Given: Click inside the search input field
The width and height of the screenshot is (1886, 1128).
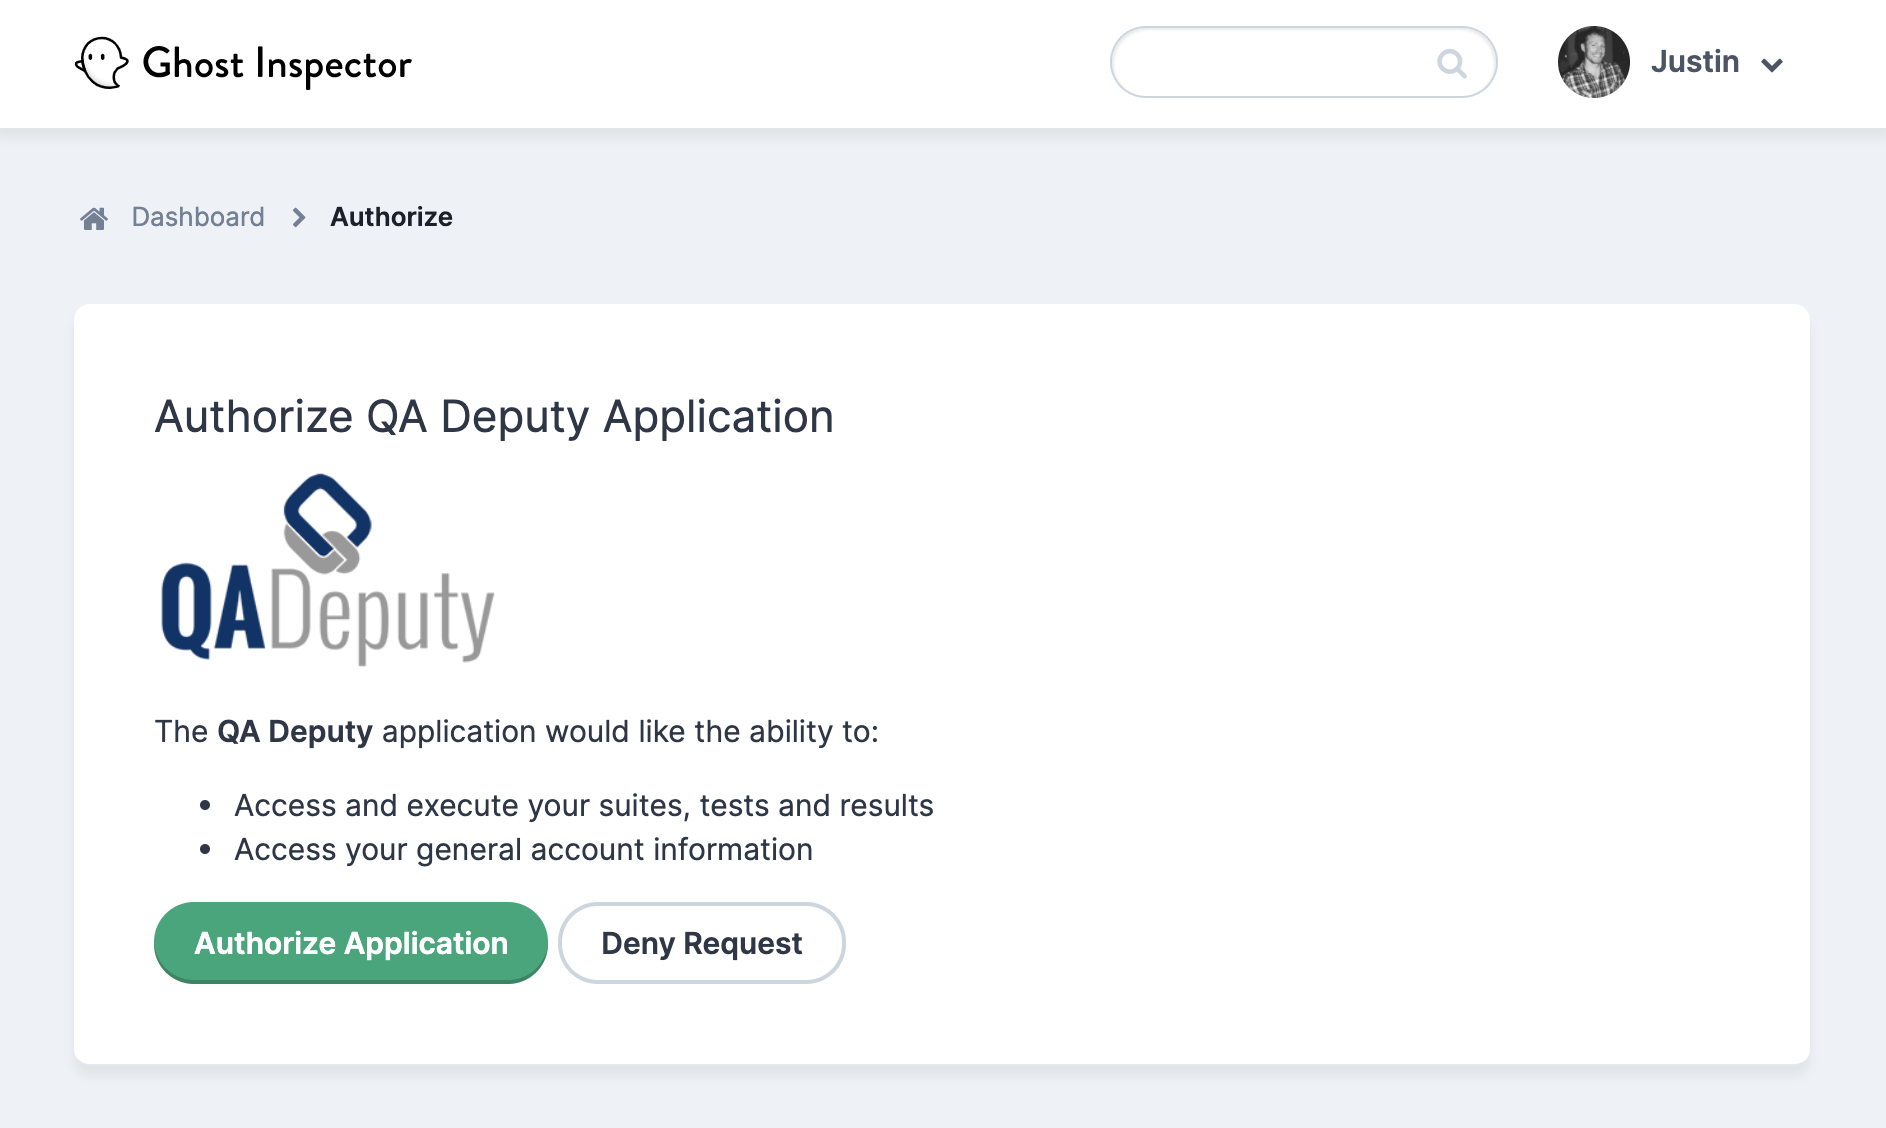Looking at the screenshot, I should [1303, 62].
